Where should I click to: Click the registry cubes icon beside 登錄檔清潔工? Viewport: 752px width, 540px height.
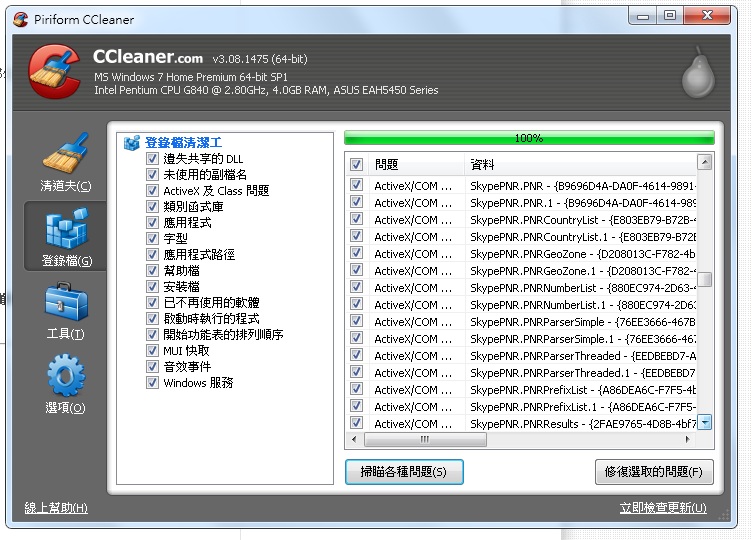point(131,142)
